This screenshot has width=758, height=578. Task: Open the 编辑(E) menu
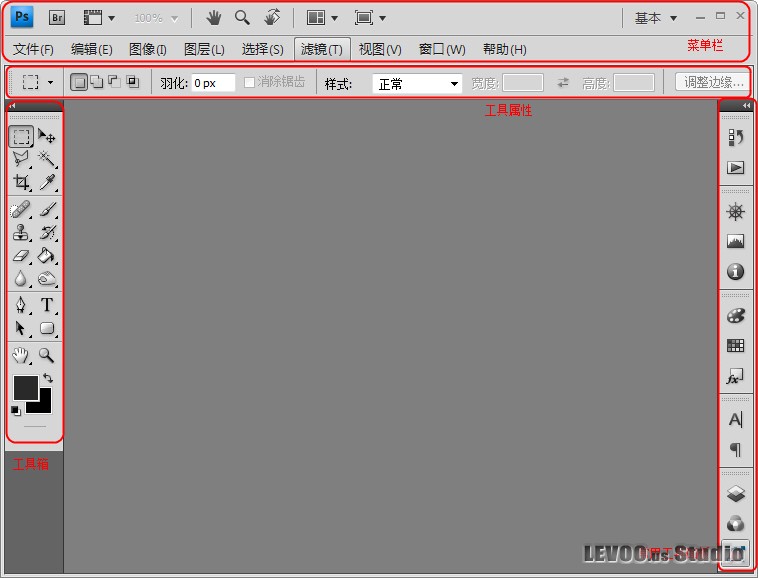pos(91,49)
